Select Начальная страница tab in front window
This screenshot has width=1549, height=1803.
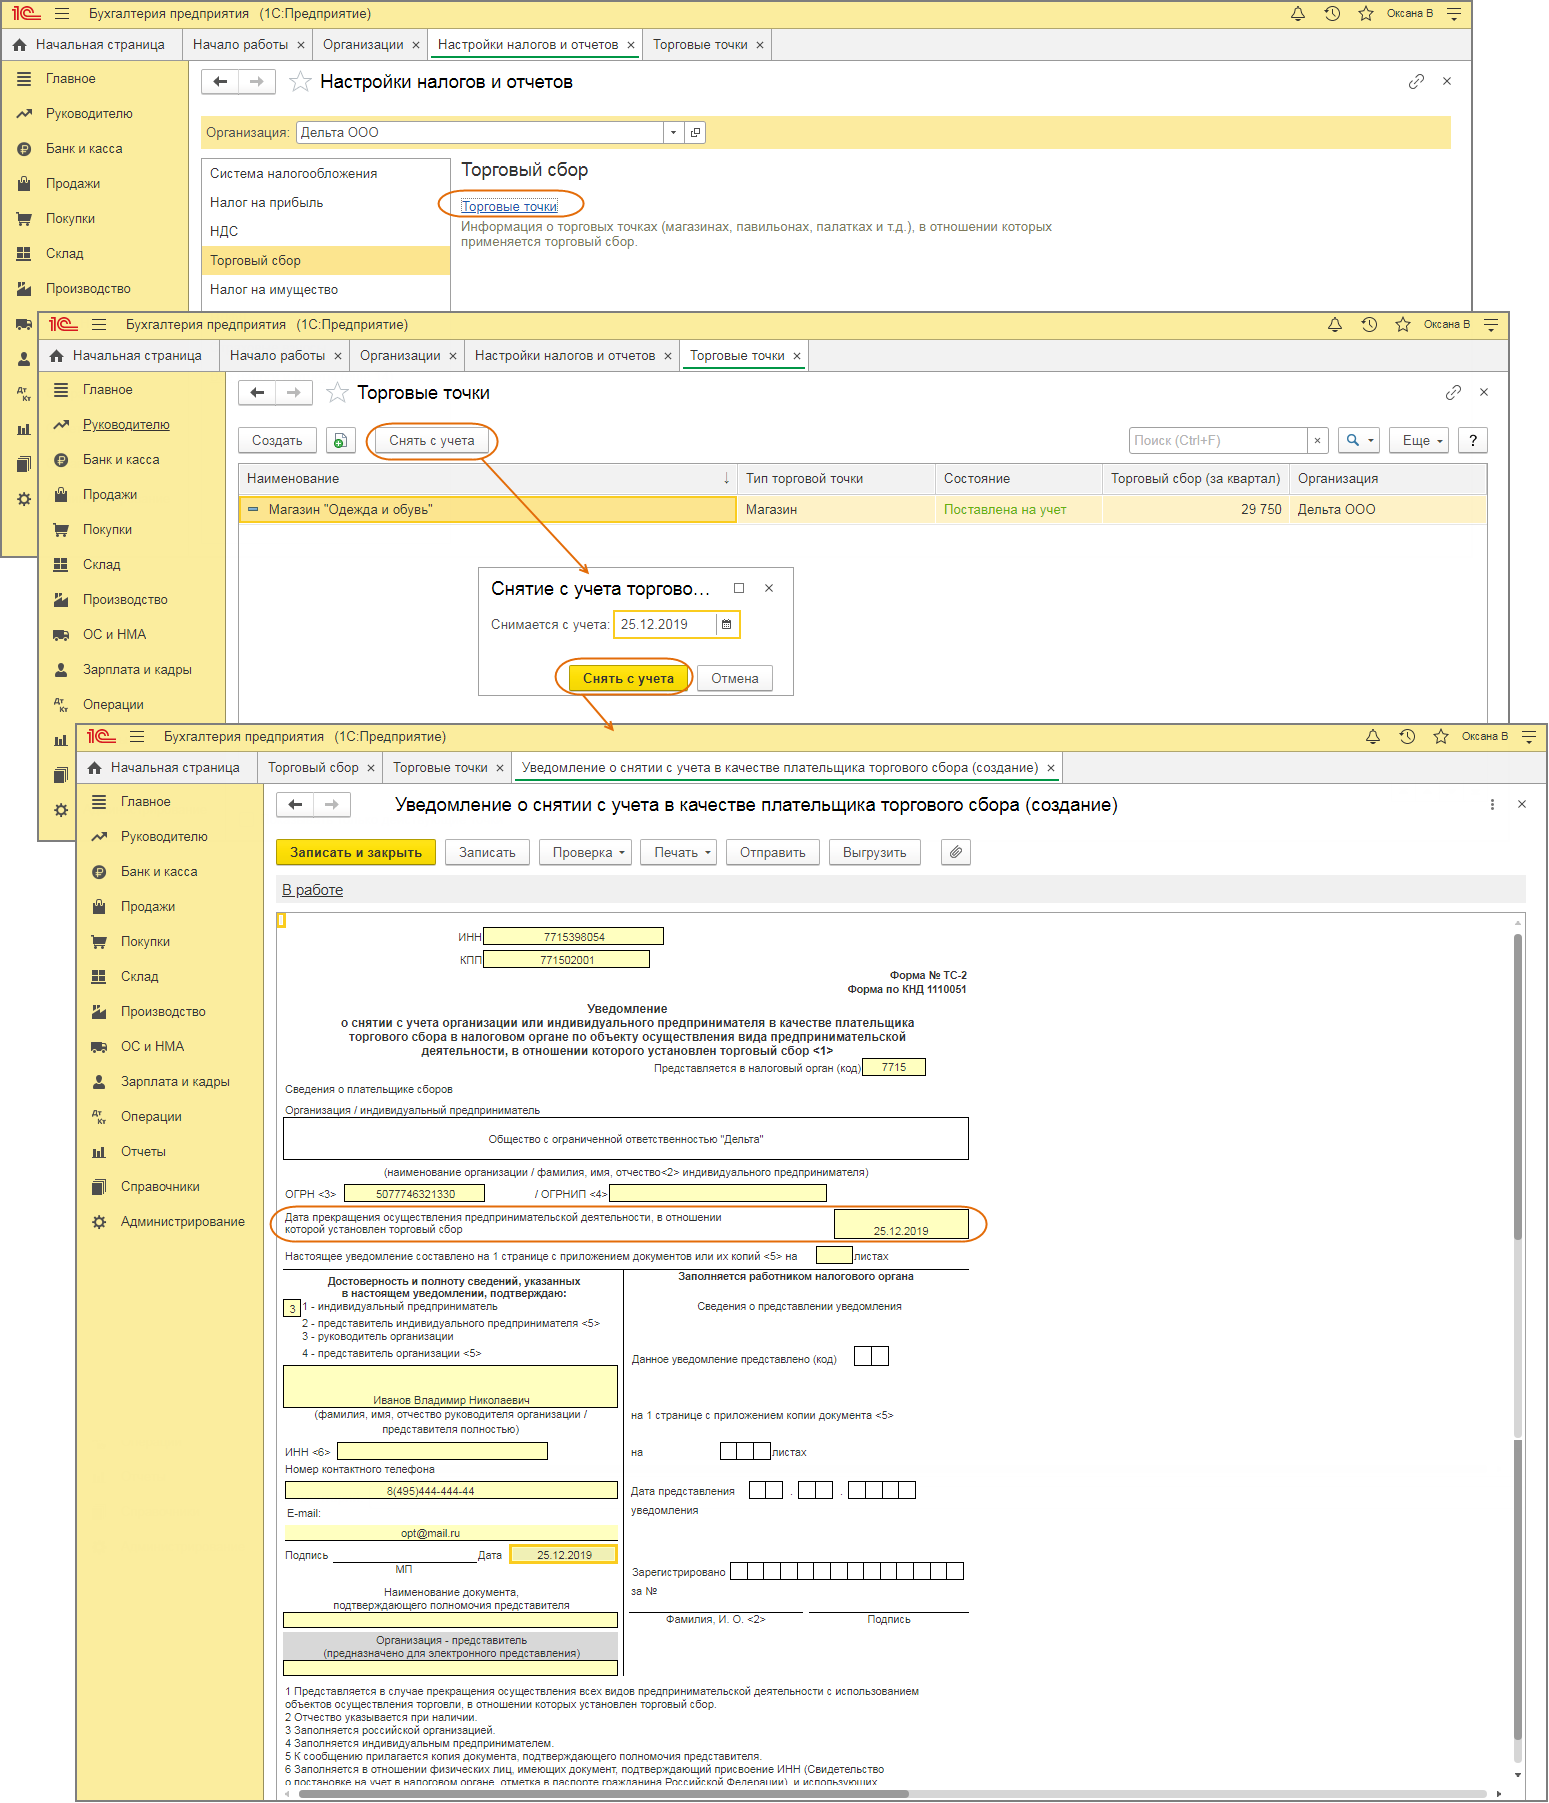175,767
